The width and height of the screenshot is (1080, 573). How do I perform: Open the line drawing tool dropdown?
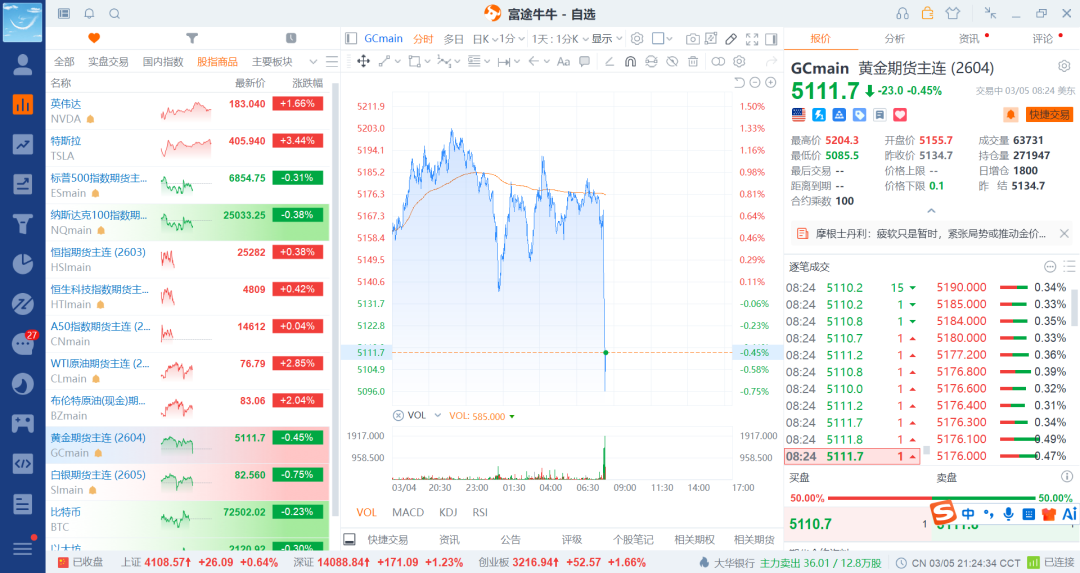tap(390, 61)
